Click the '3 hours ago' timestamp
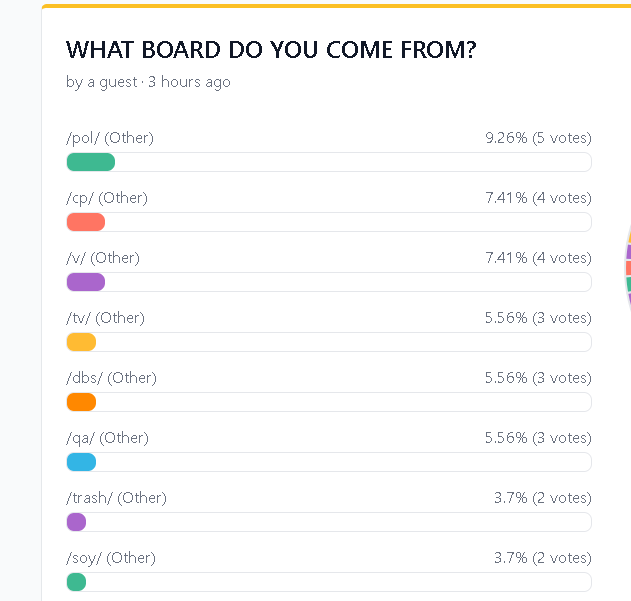 (189, 82)
